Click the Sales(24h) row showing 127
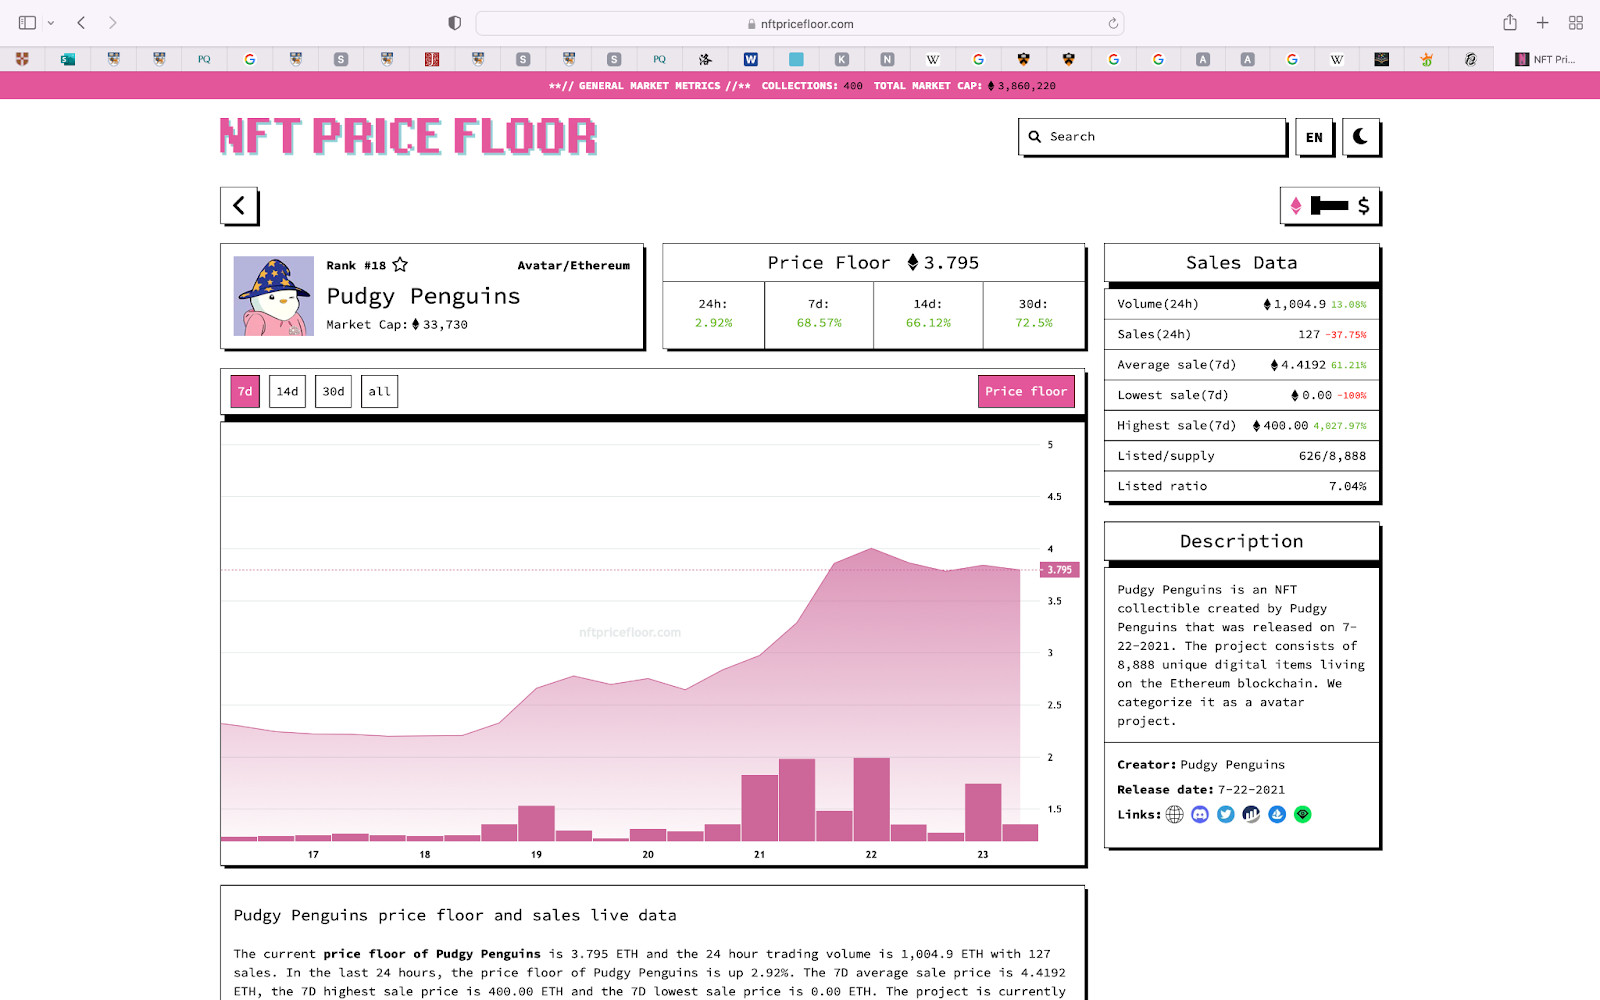Image resolution: width=1600 pixels, height=1000 pixels. point(1242,334)
